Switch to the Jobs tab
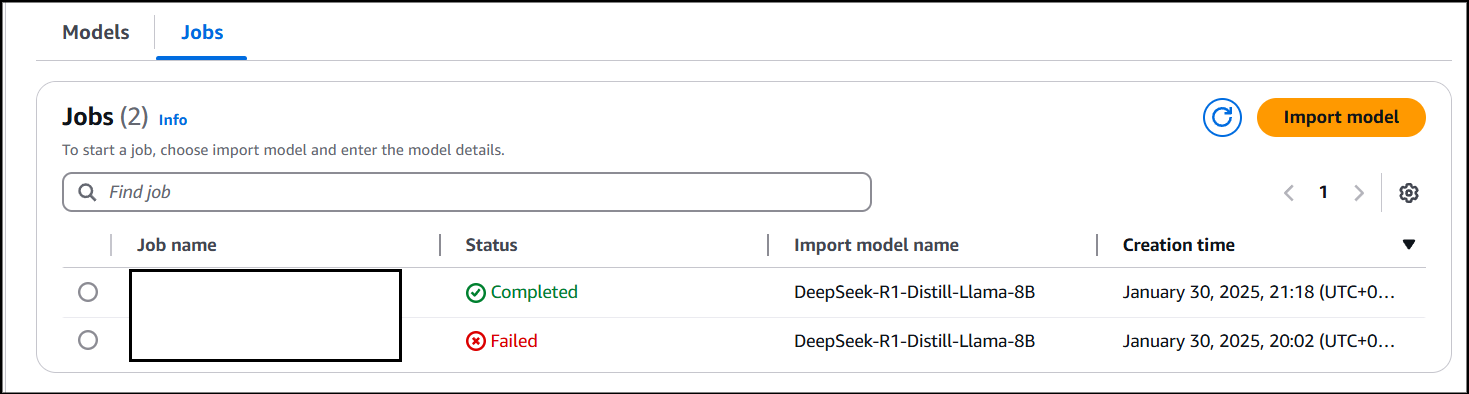 tap(202, 32)
